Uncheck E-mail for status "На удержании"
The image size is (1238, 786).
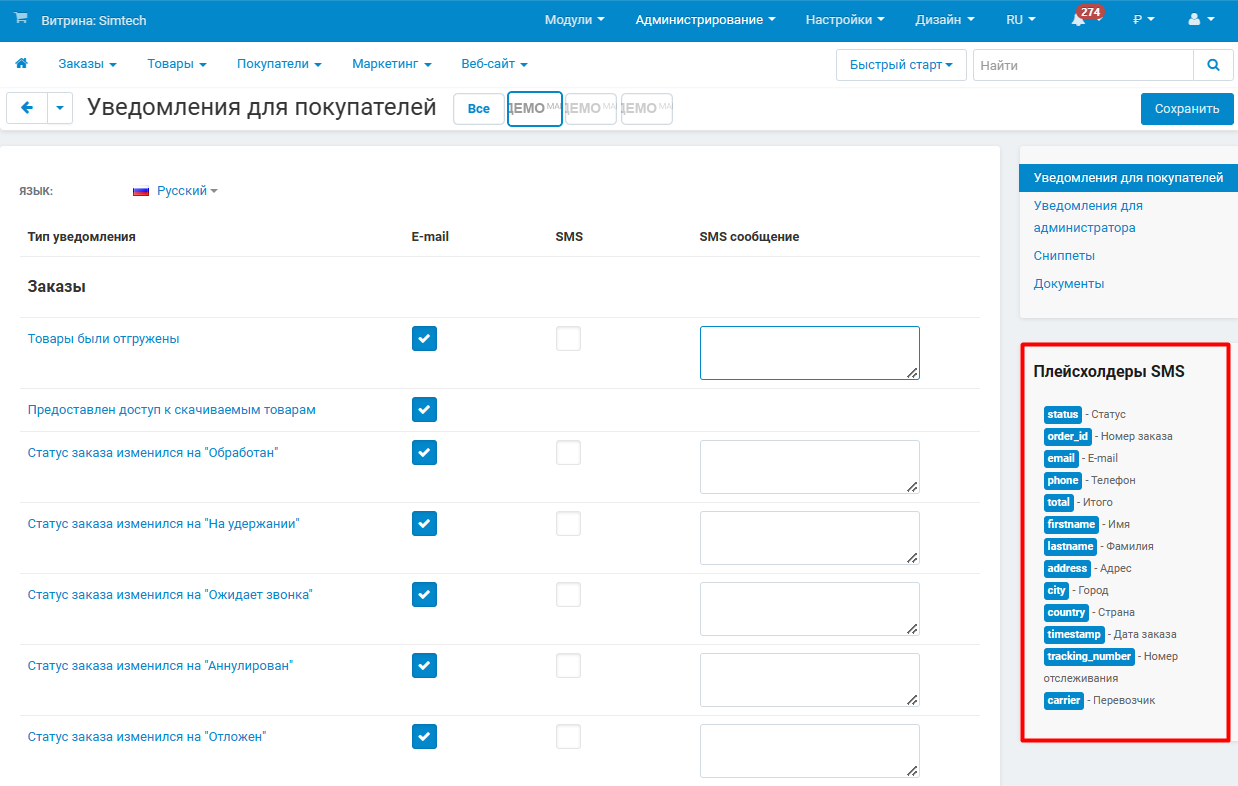tap(424, 524)
